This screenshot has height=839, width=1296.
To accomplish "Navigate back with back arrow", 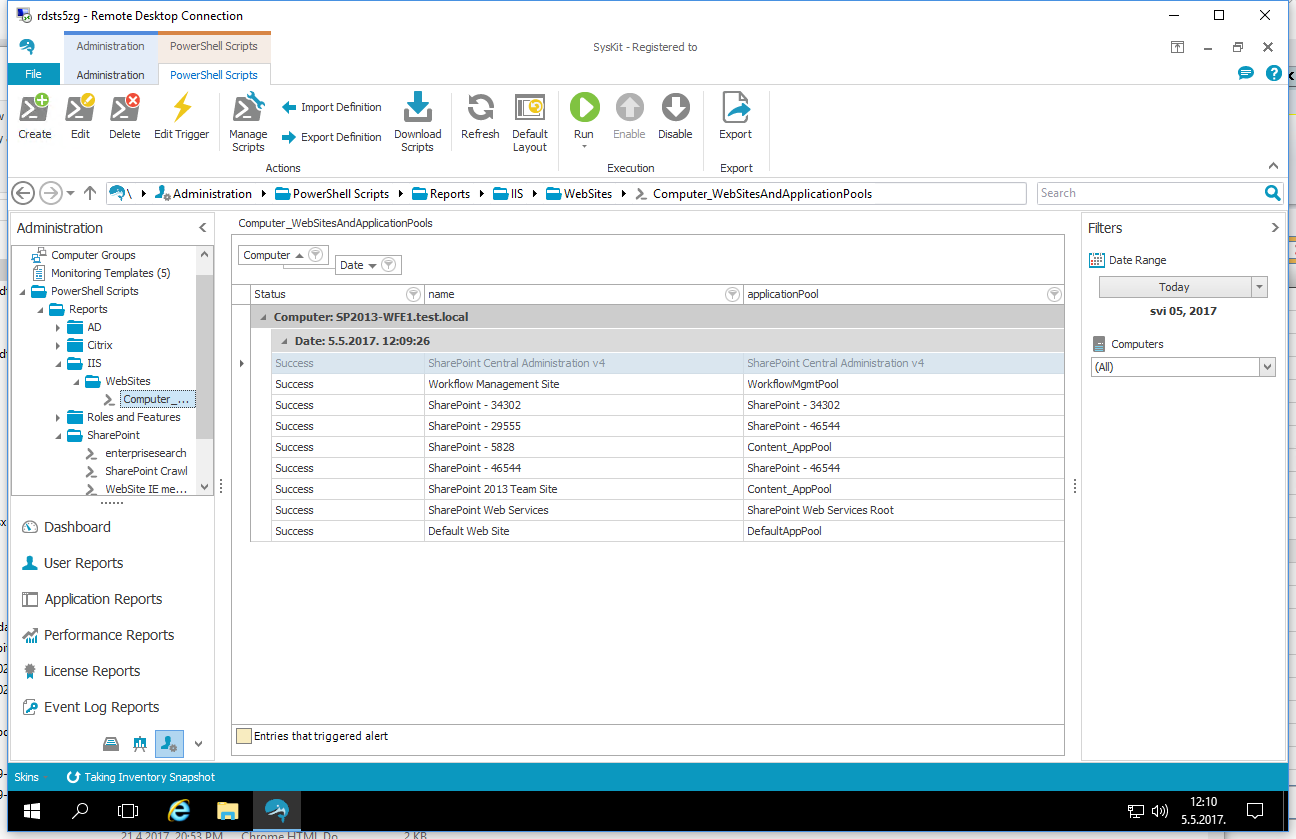I will [x=23, y=193].
